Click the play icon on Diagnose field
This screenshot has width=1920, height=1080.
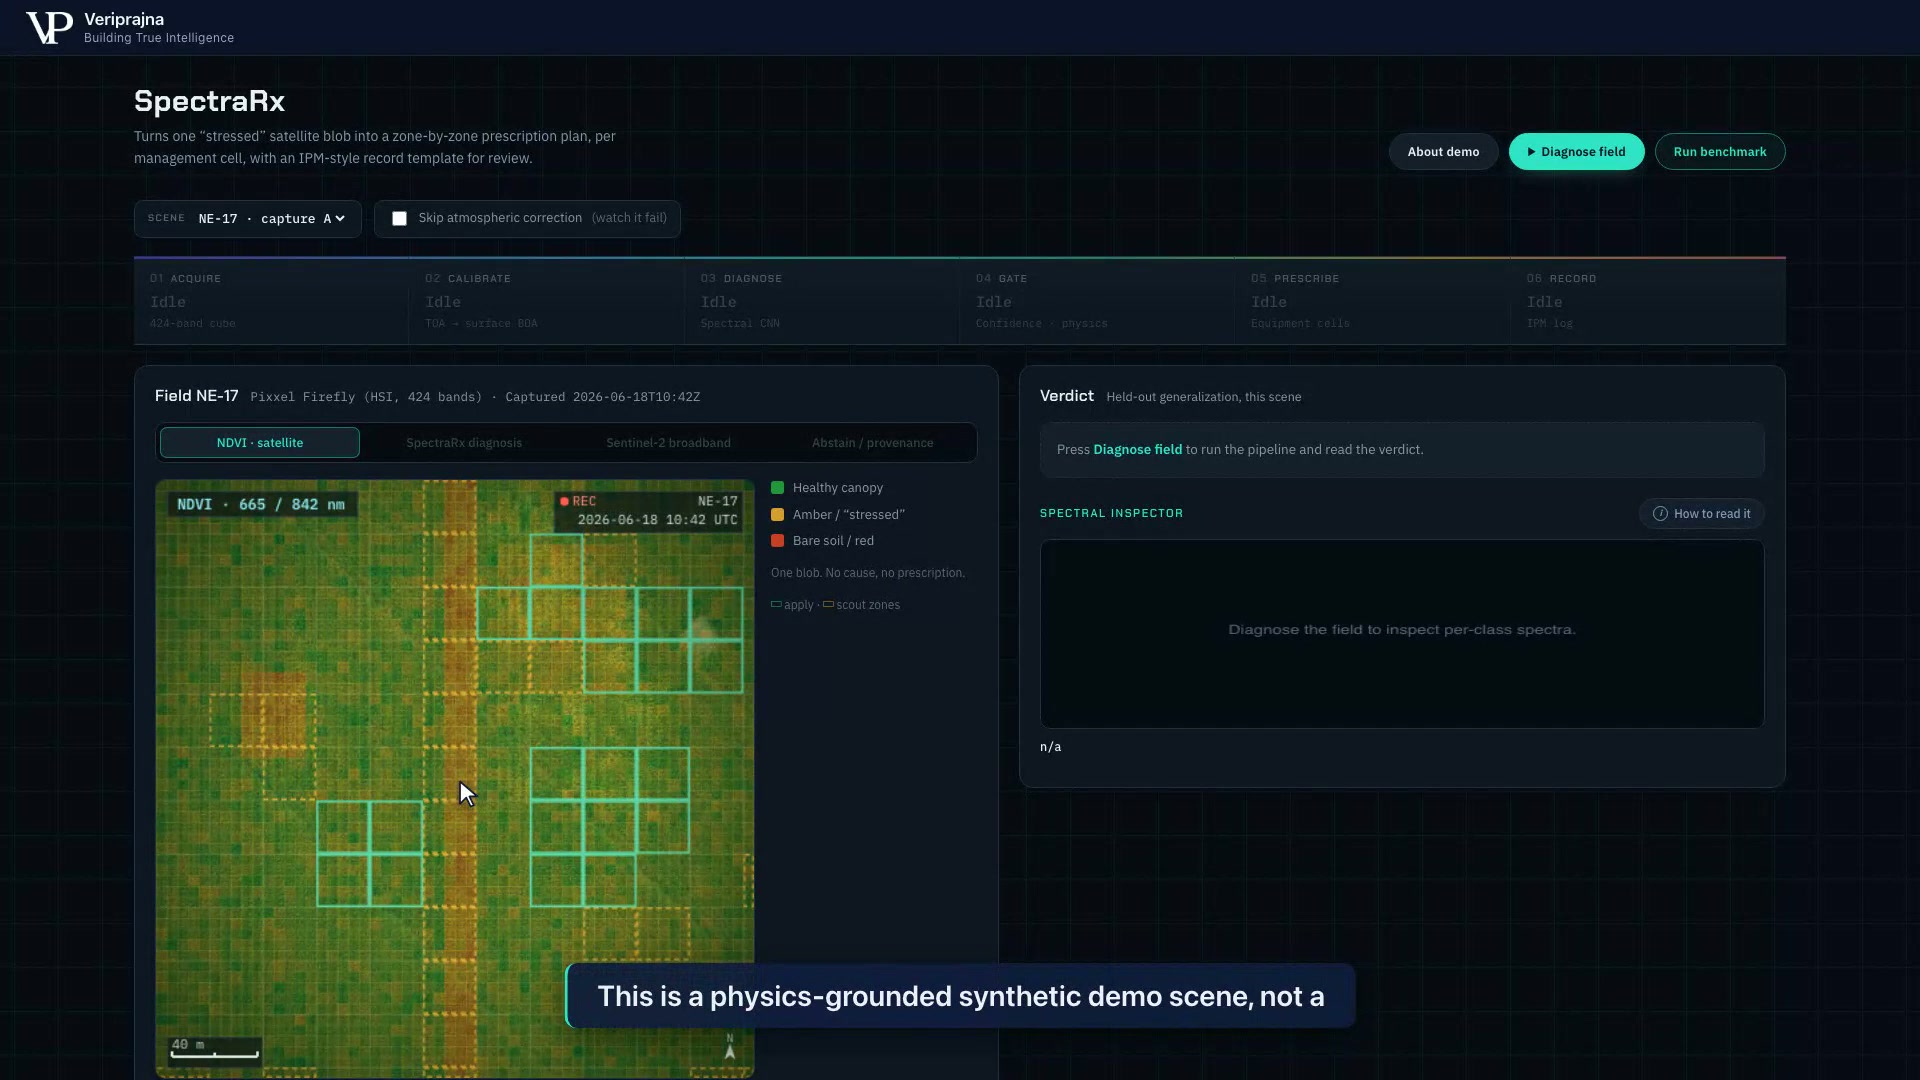1531,152
